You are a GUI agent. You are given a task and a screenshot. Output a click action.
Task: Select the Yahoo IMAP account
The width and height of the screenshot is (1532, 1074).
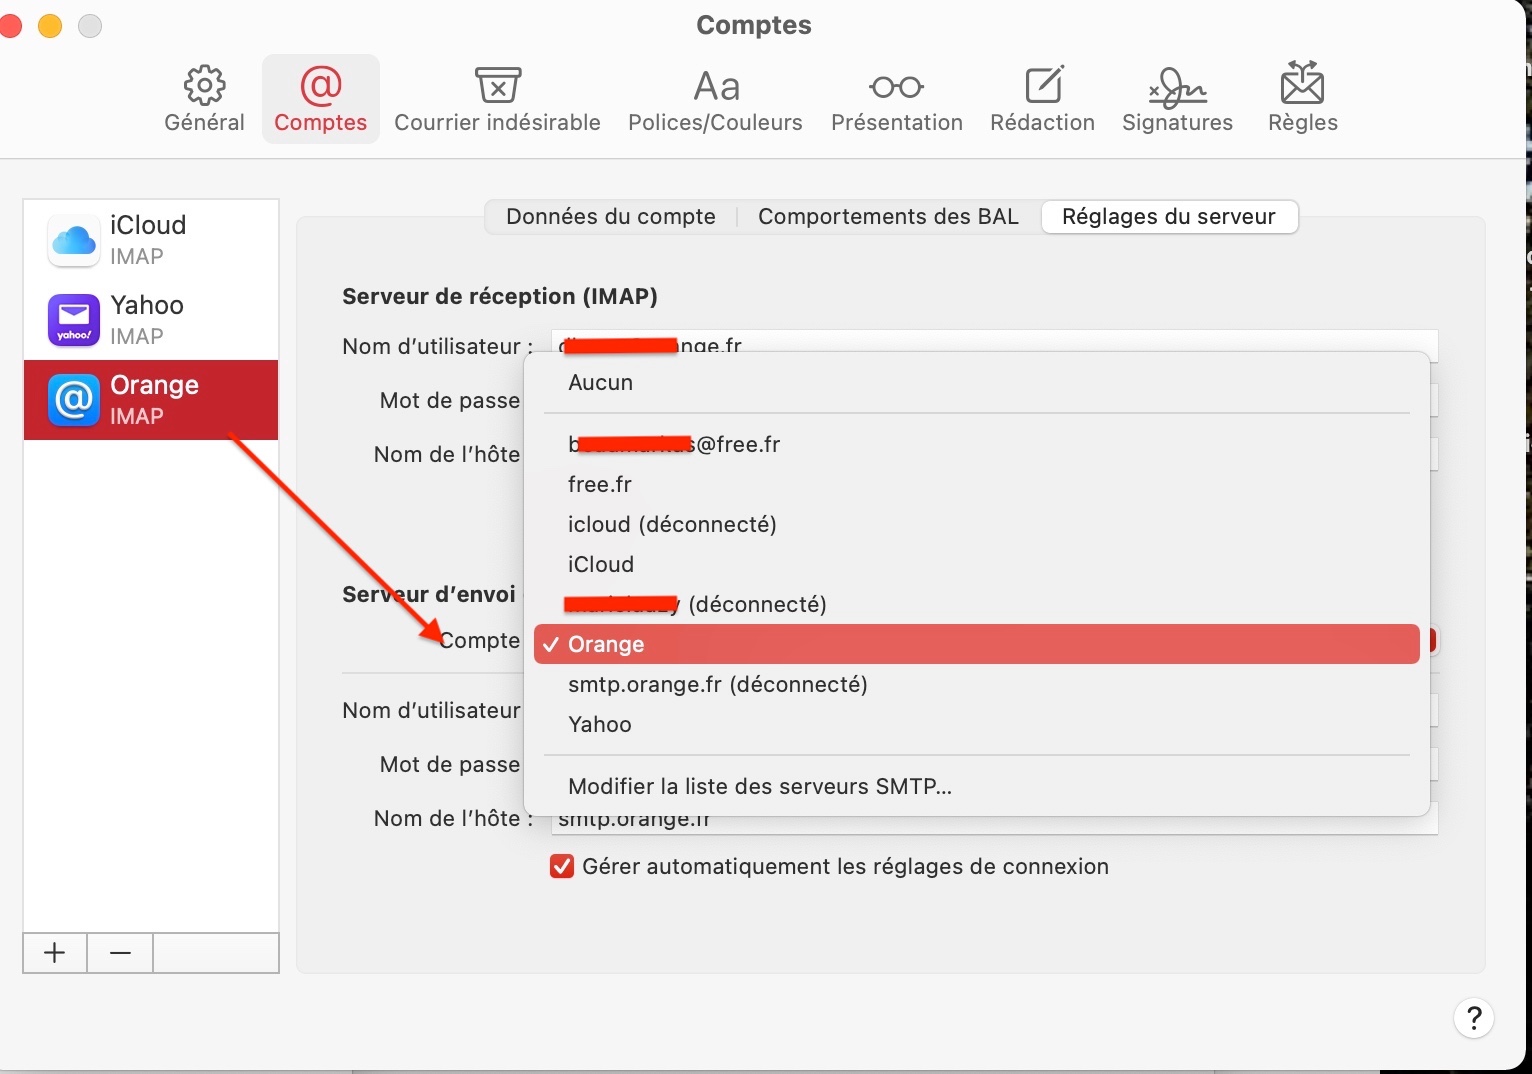coord(151,320)
